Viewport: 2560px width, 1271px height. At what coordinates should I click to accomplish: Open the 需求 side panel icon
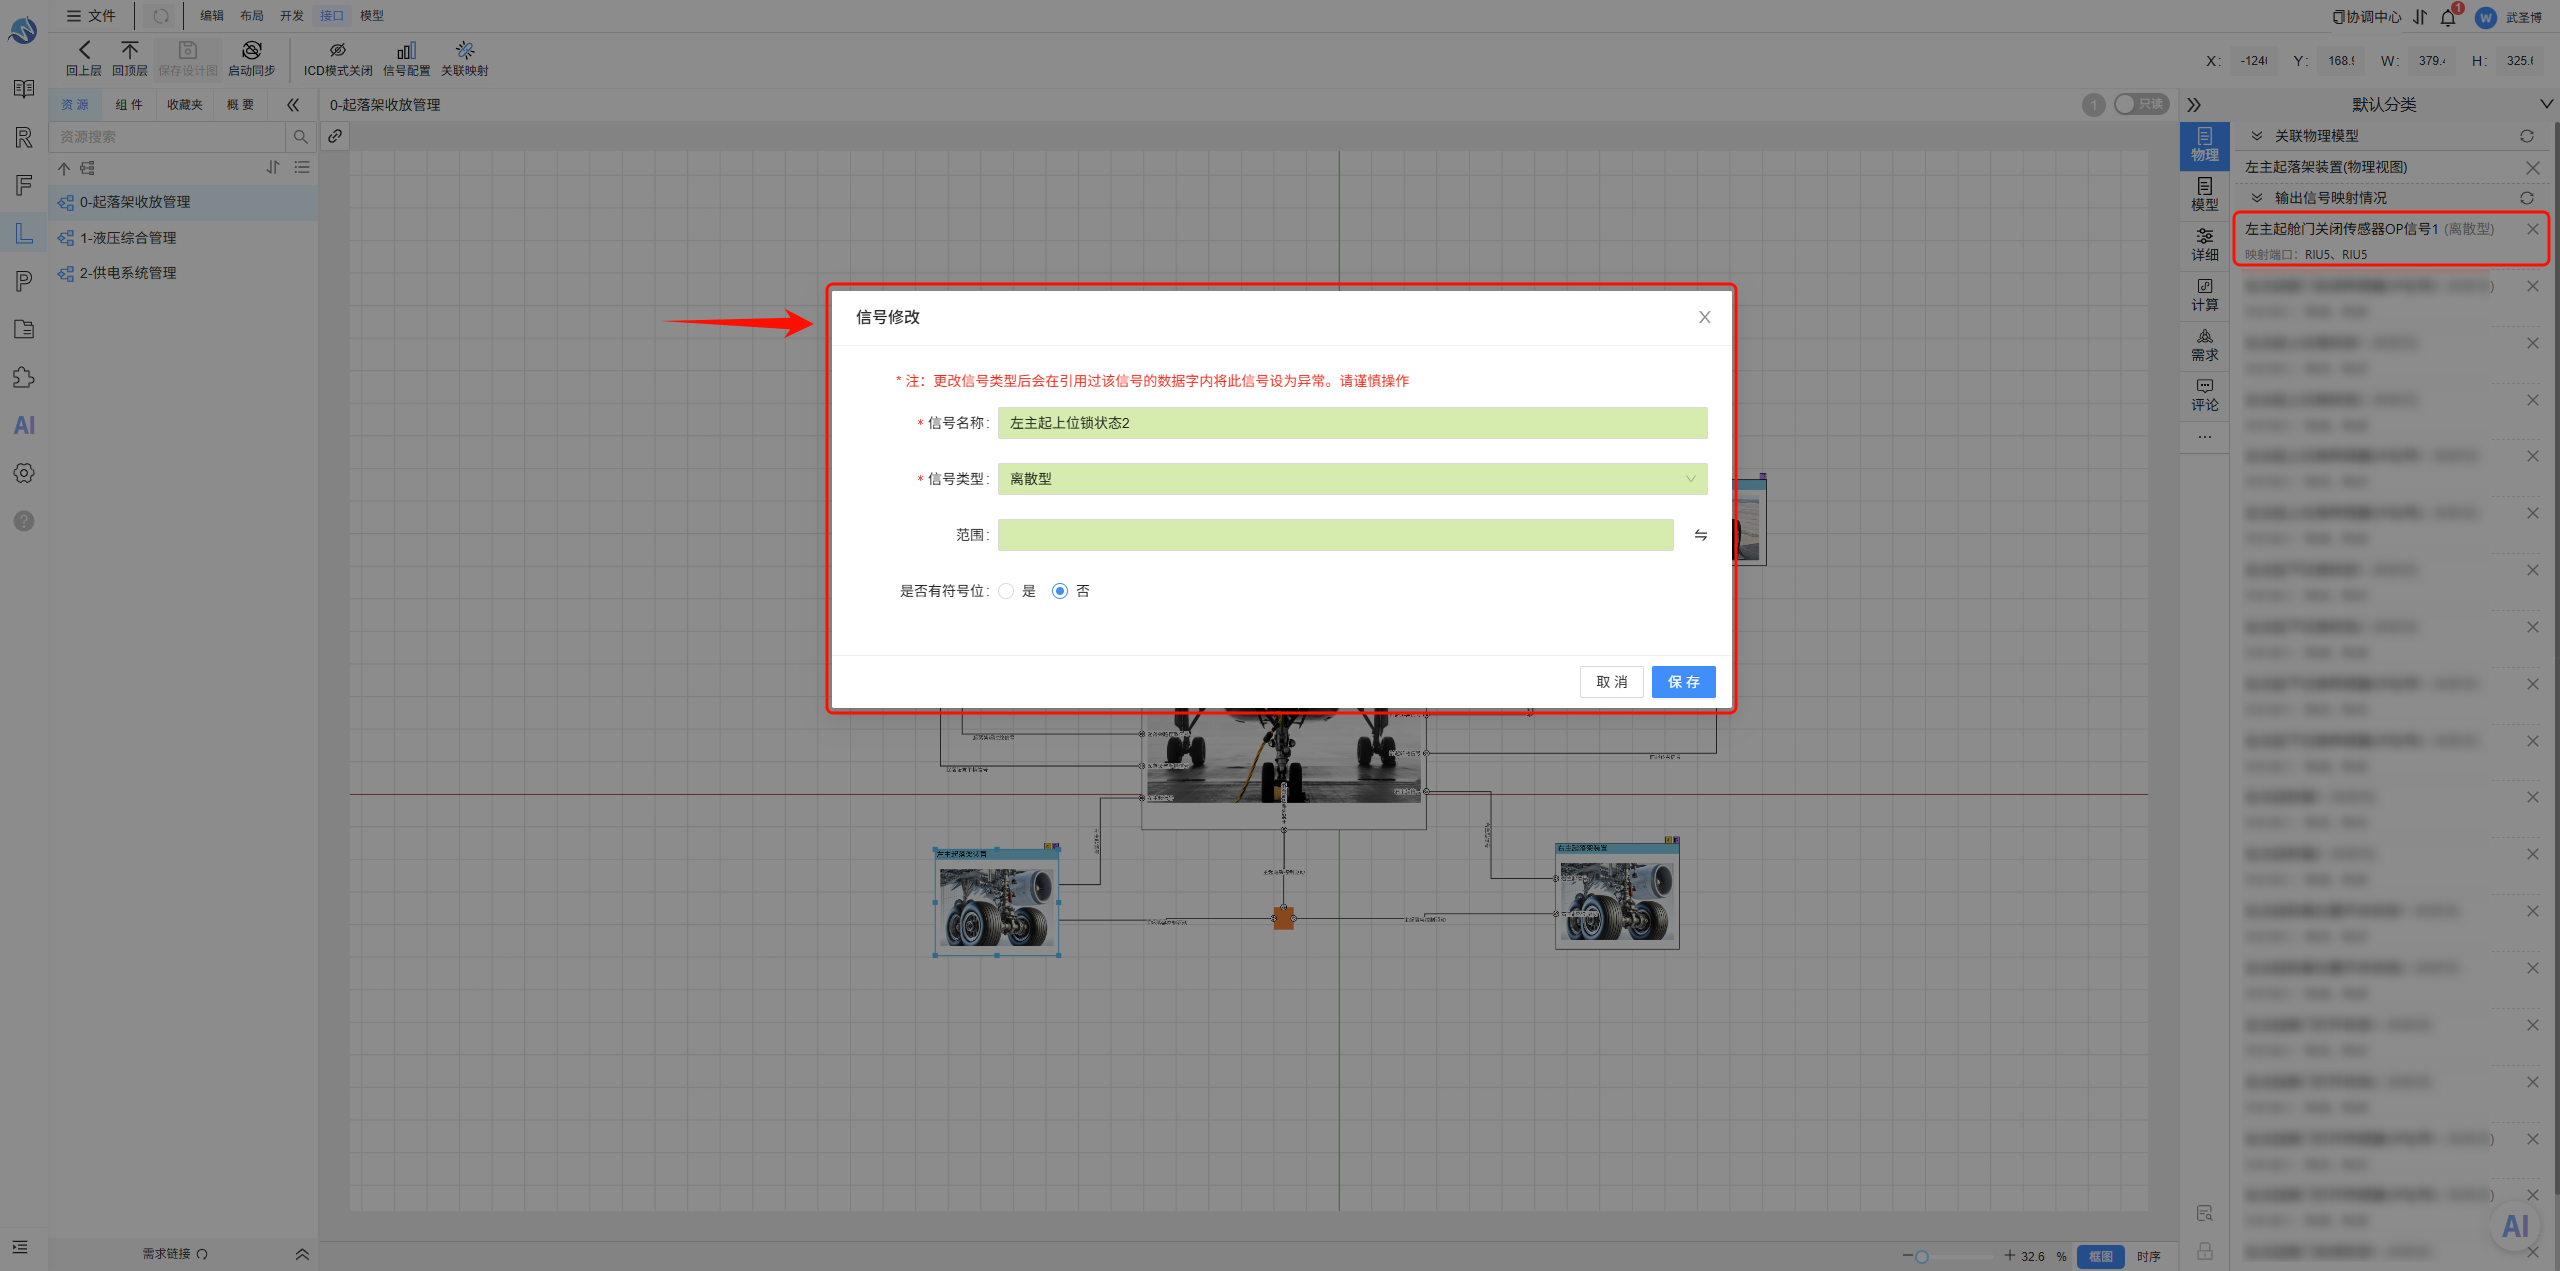tap(2205, 345)
